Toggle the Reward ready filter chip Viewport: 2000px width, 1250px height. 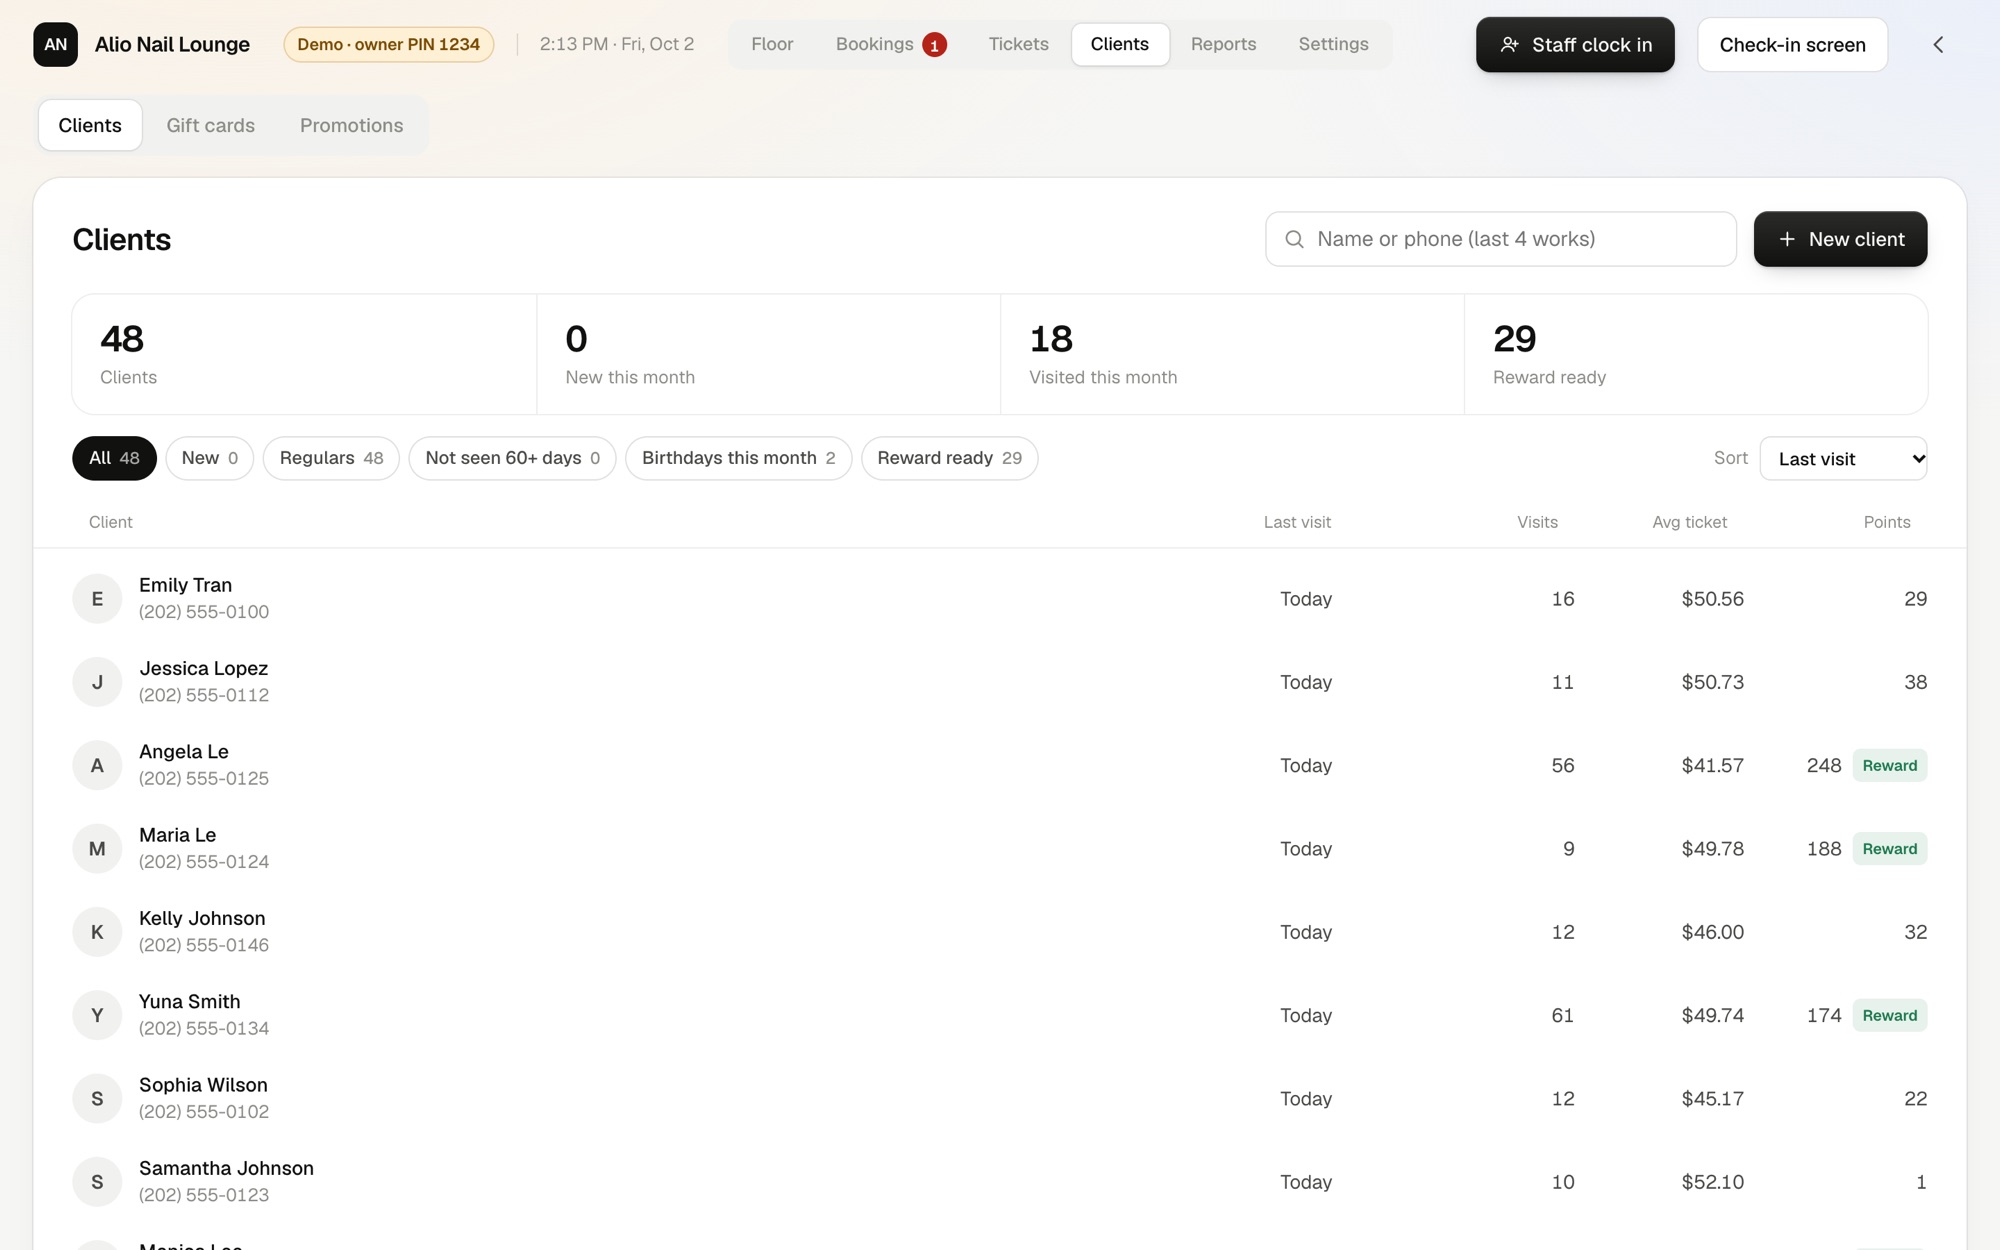(x=949, y=458)
